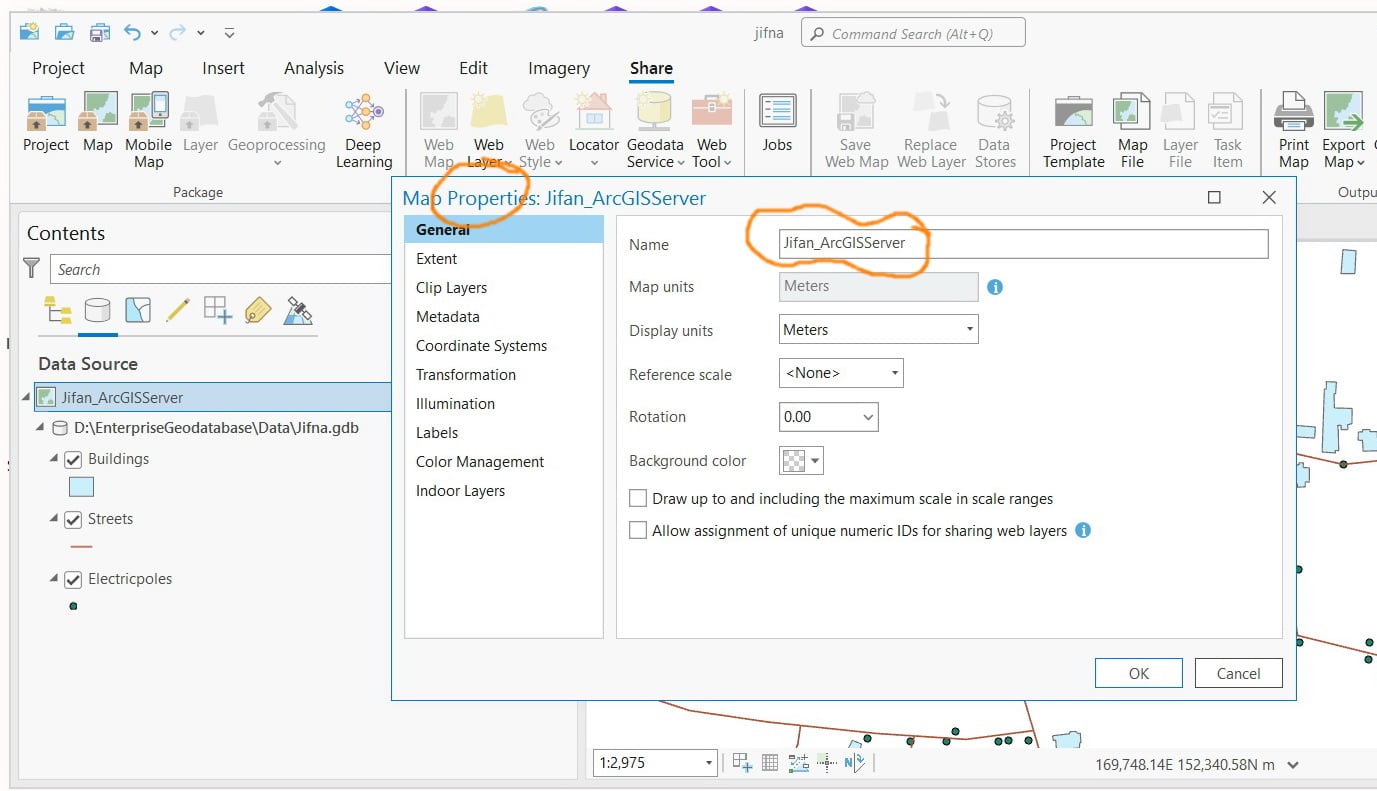Create a Mobile Map package
1377x791 pixels.
[x=149, y=112]
